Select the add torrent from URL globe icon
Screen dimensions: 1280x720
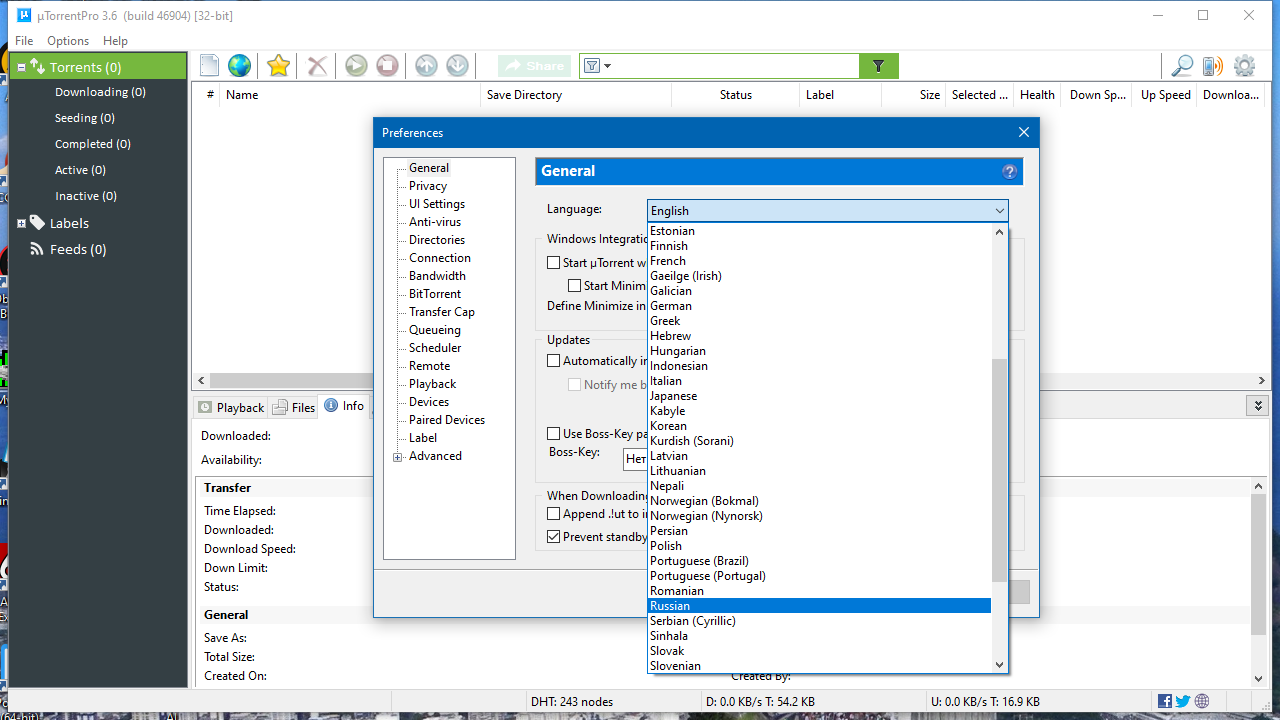pos(238,65)
